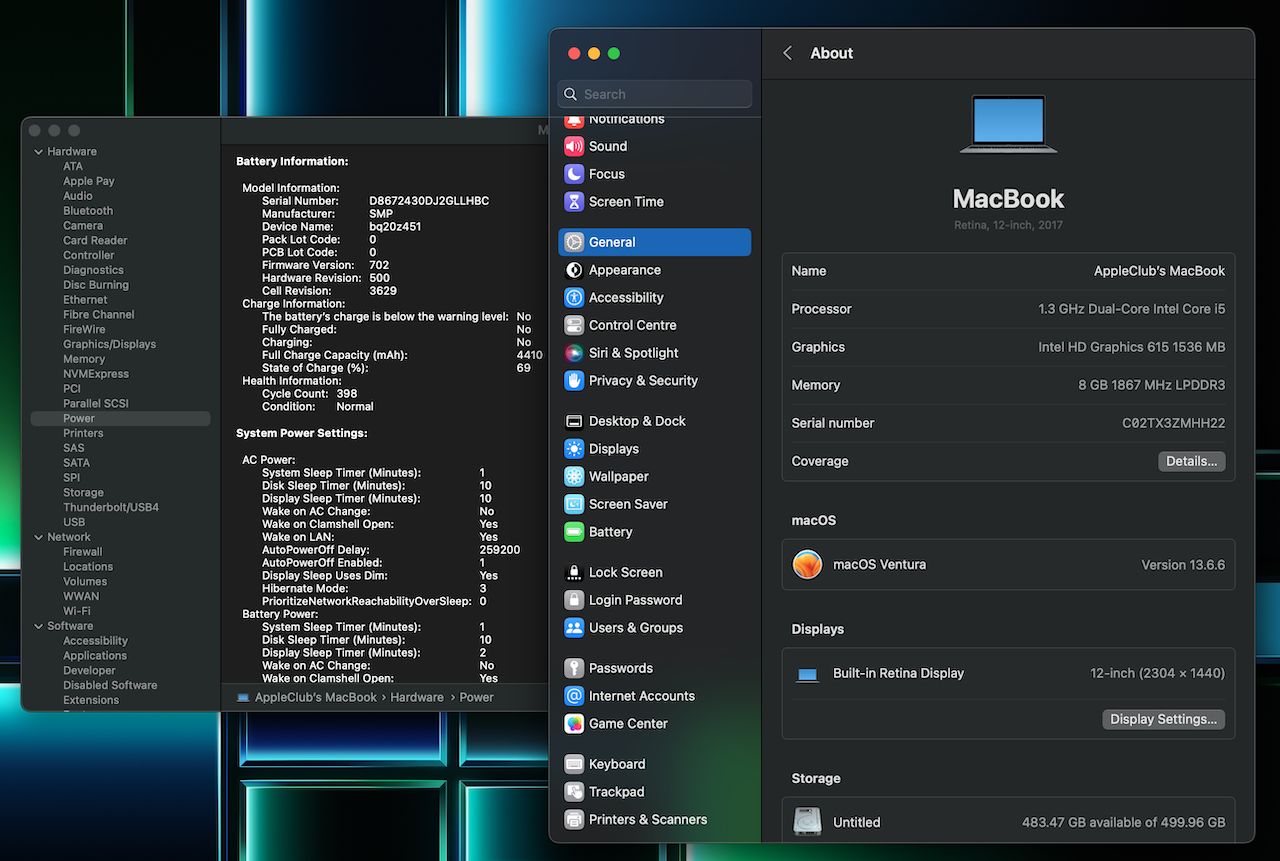Screen dimensions: 1280x861
Task: Open the Screen Saver icon
Action: (x=574, y=504)
